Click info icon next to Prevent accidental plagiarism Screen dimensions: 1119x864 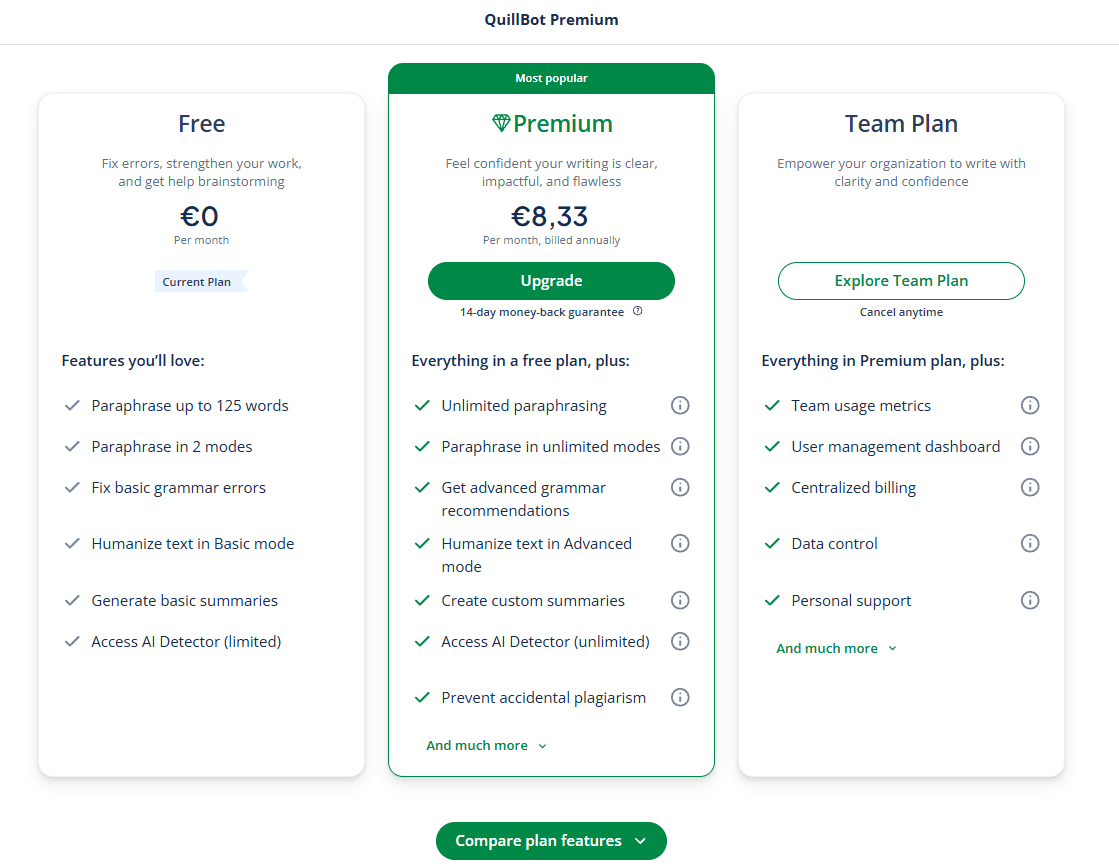[680, 697]
